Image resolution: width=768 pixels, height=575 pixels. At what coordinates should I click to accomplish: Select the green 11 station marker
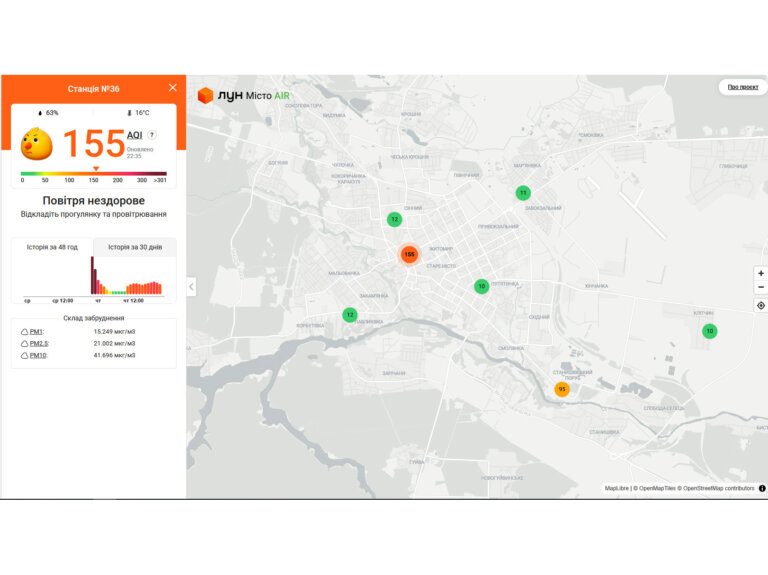point(523,193)
